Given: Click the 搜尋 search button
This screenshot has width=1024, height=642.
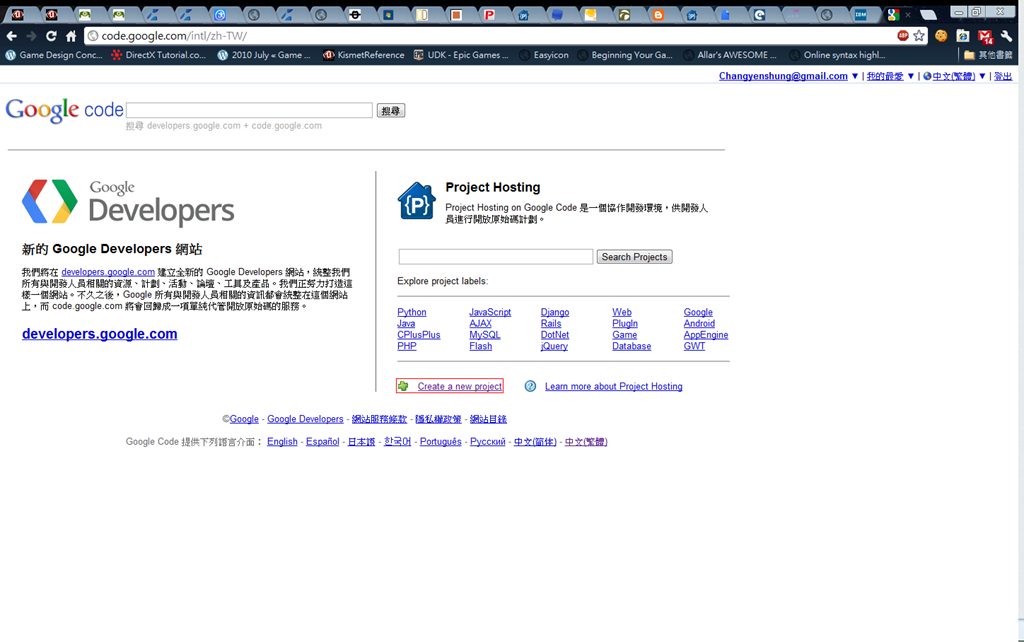Looking at the screenshot, I should click(391, 110).
